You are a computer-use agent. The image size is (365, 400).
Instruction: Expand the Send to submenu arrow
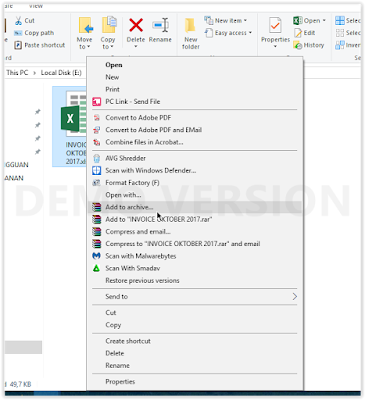[294, 297]
